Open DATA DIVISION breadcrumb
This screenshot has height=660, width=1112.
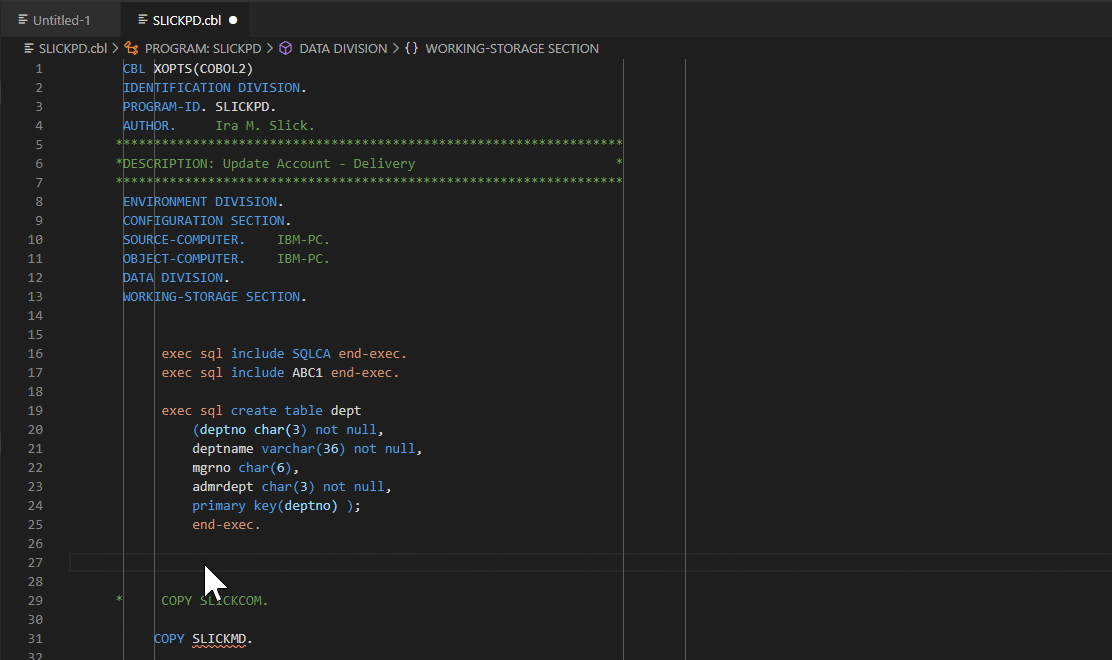[x=343, y=48]
